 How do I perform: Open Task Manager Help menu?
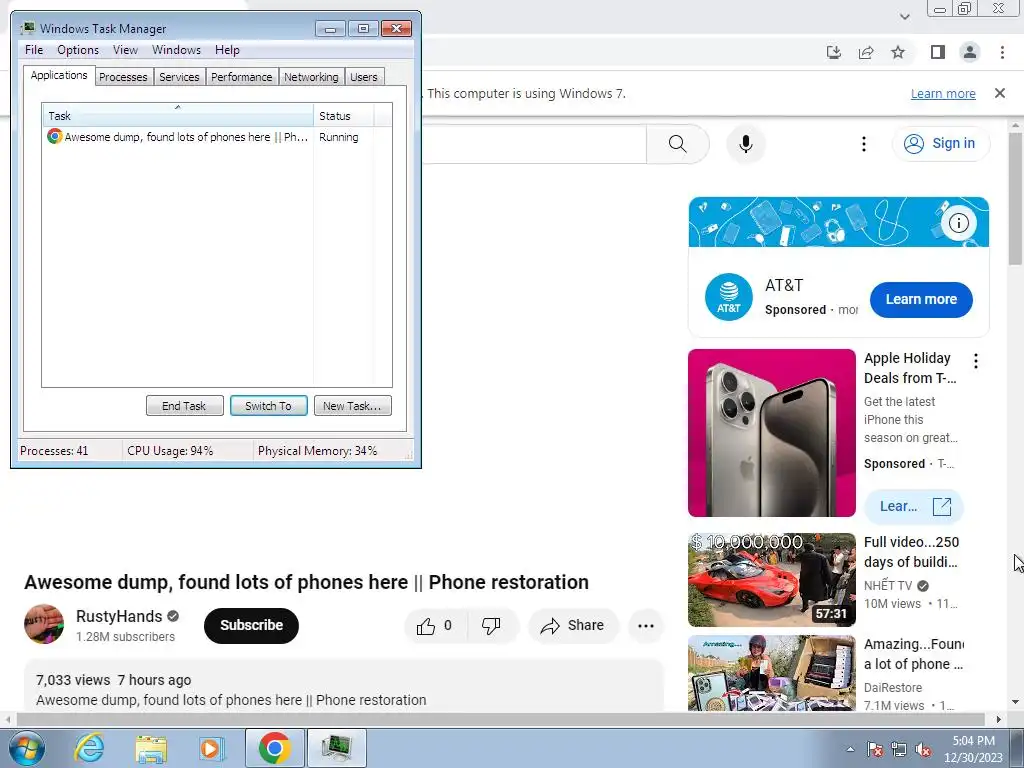[x=227, y=50]
